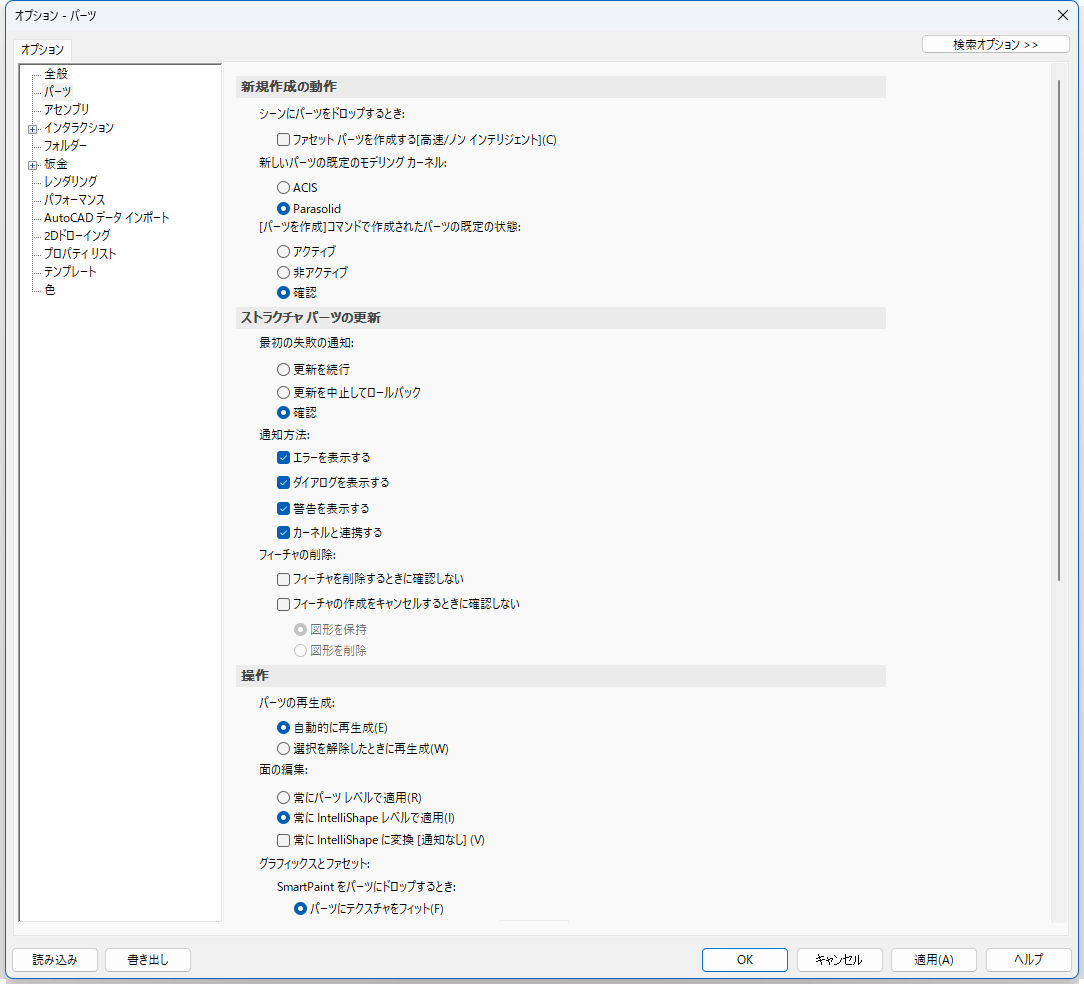
Task: Open the レンダリング options category
Action: tap(70, 182)
